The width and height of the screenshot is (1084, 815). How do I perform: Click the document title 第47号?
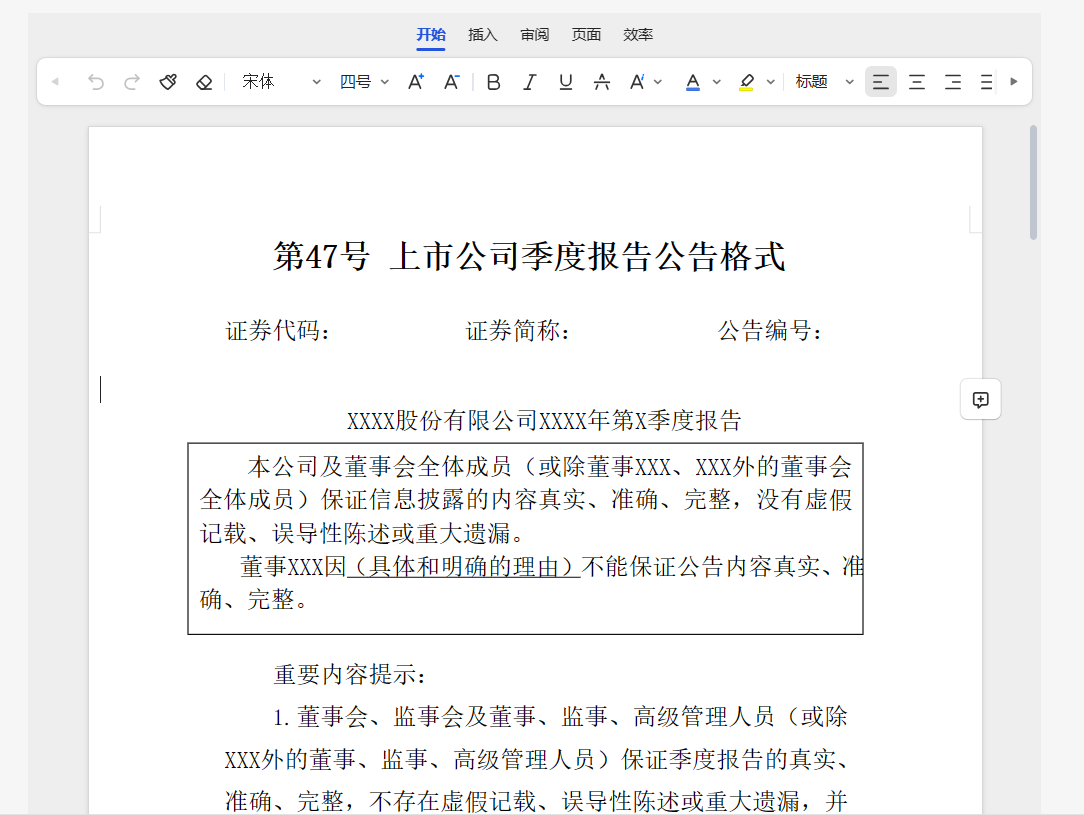(529, 256)
